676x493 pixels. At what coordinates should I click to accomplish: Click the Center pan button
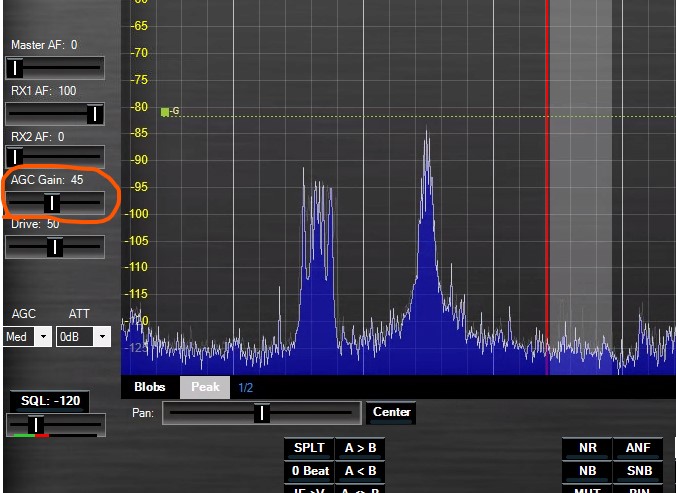391,412
